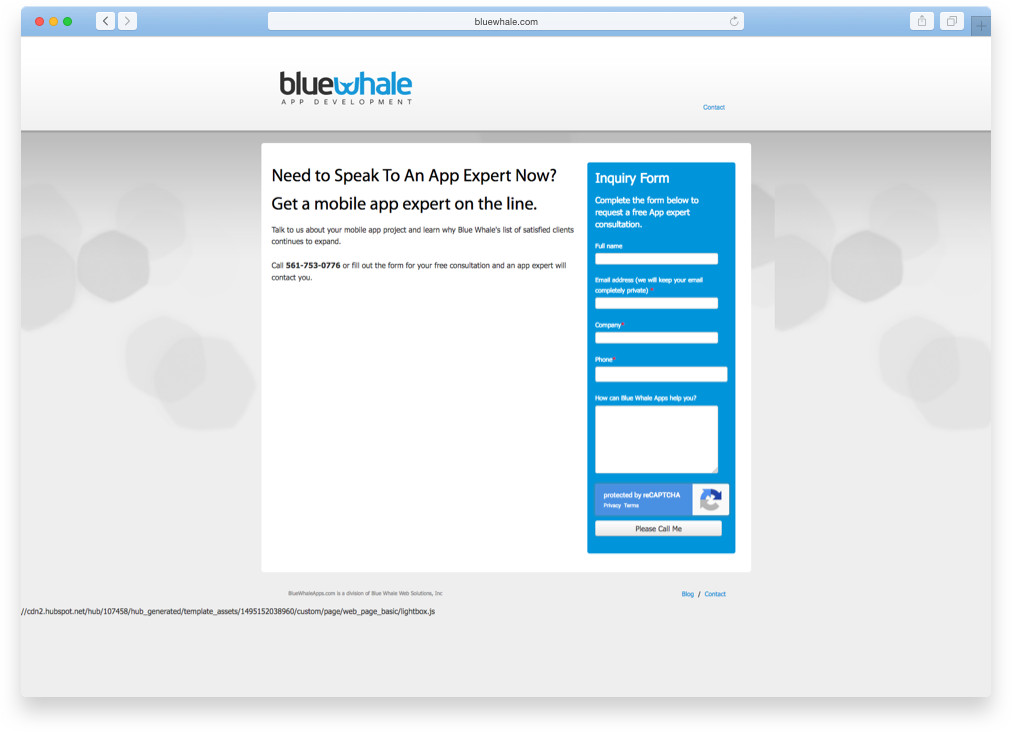Click the Full name input field
The width and height of the screenshot is (1012, 732).
click(x=656, y=259)
